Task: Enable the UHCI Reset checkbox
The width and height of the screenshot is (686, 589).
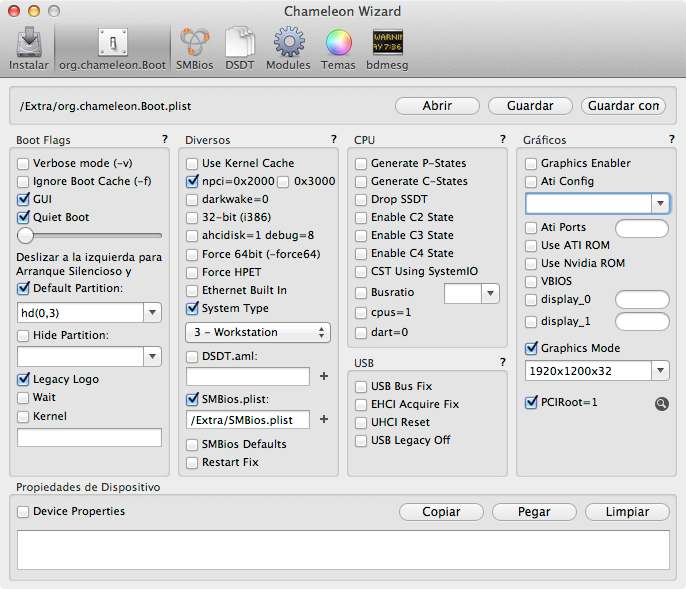Action: click(x=361, y=423)
